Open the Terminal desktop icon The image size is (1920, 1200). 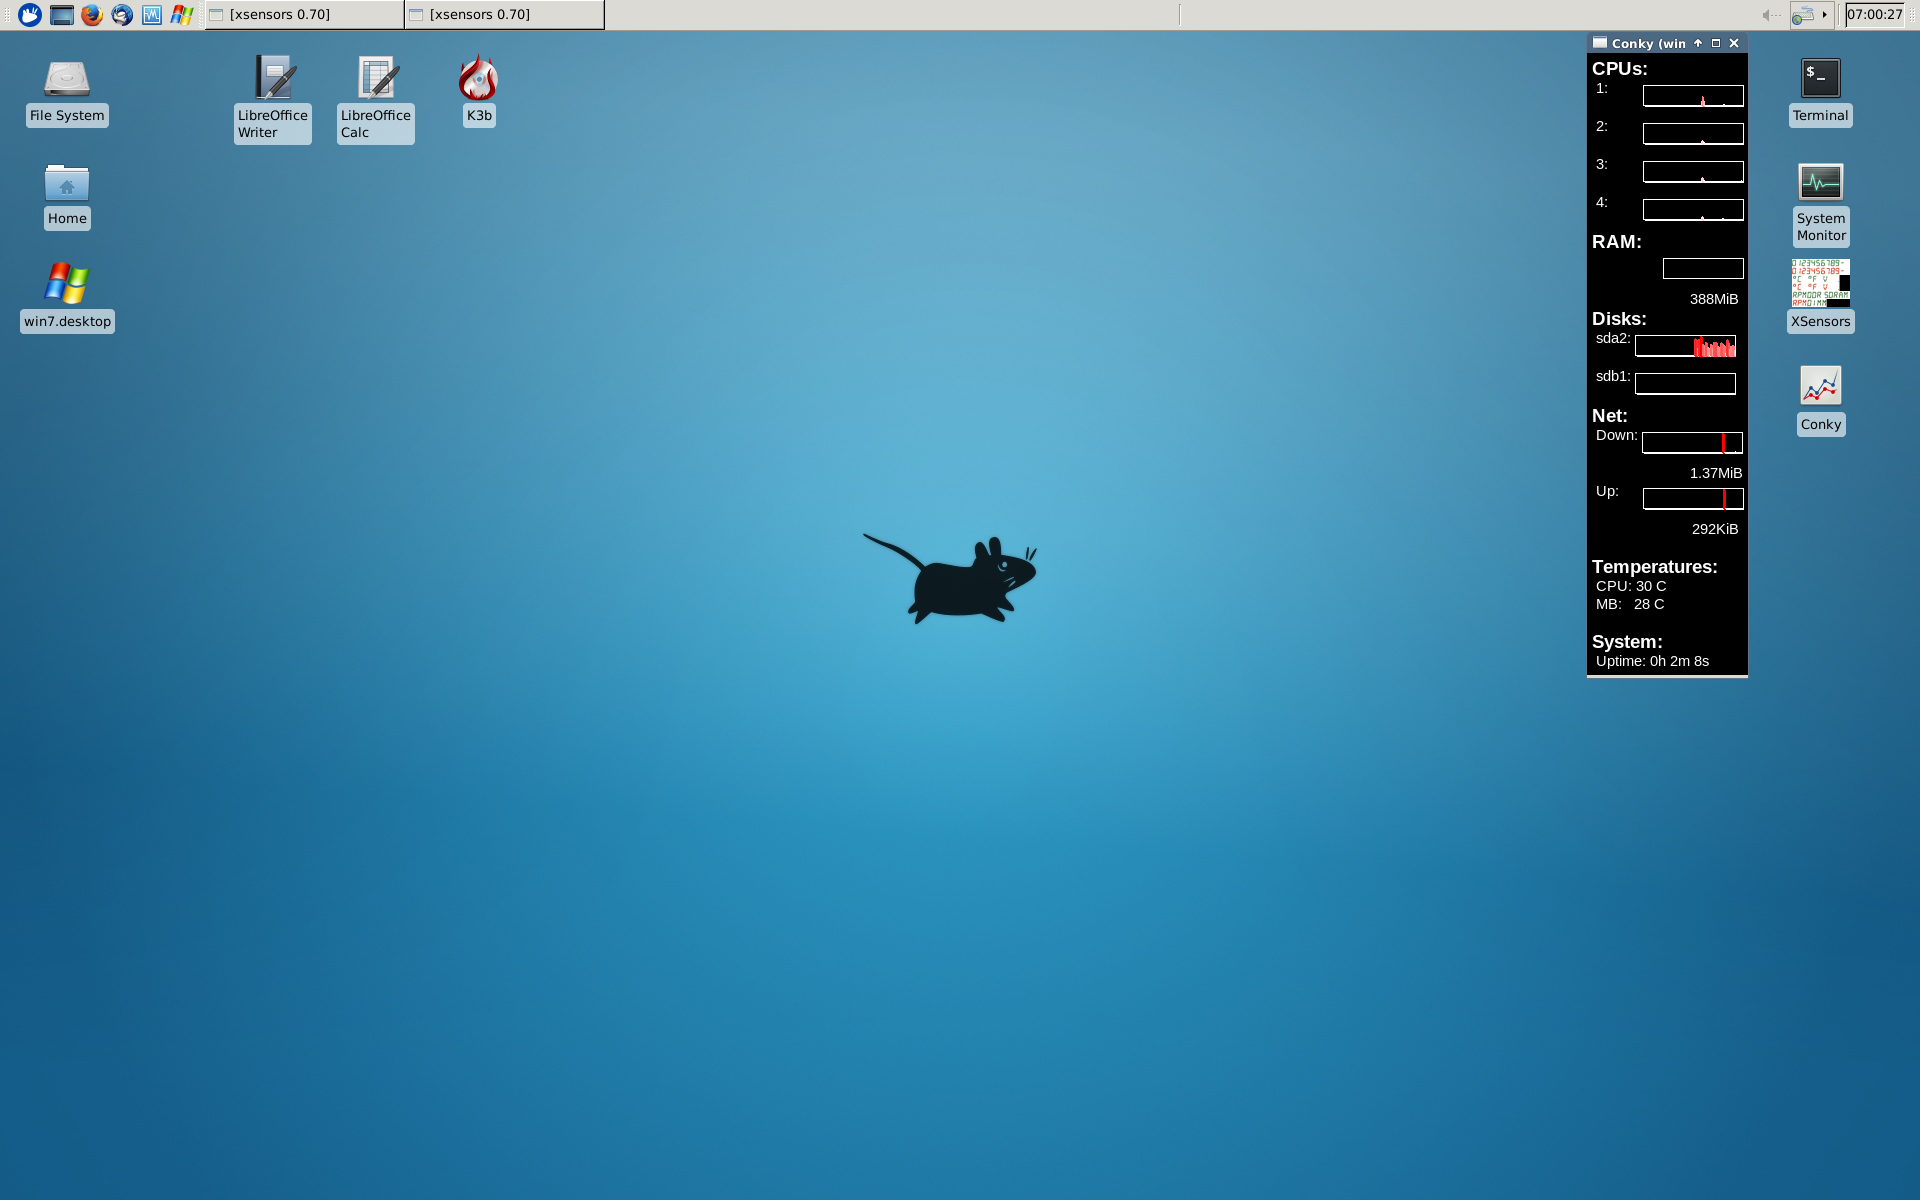coord(1820,79)
